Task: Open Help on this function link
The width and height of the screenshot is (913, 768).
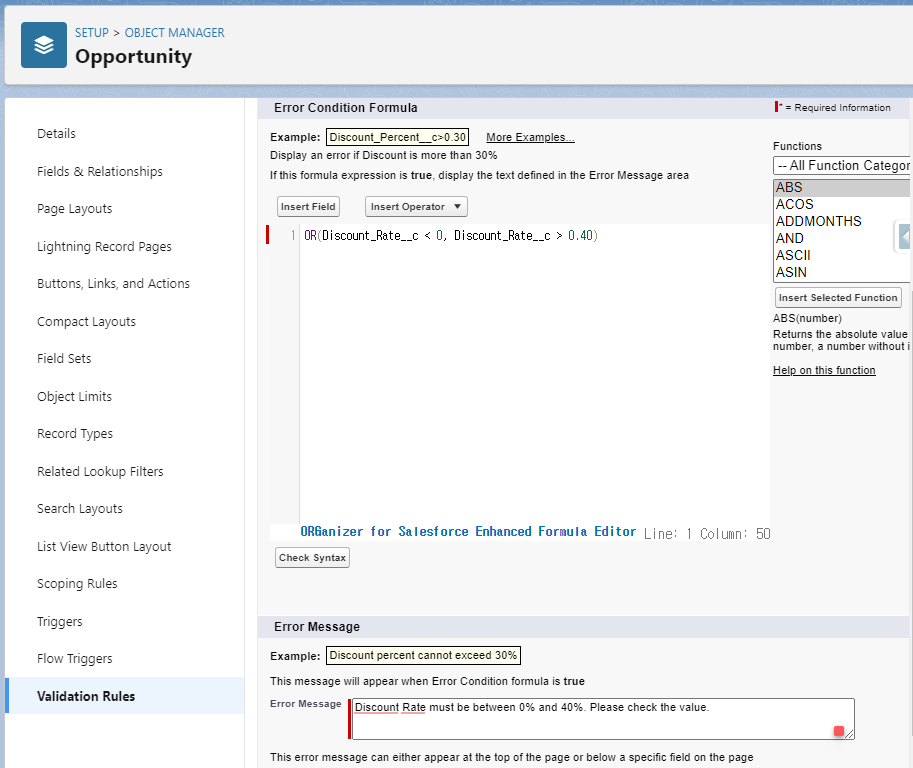Action: click(824, 370)
